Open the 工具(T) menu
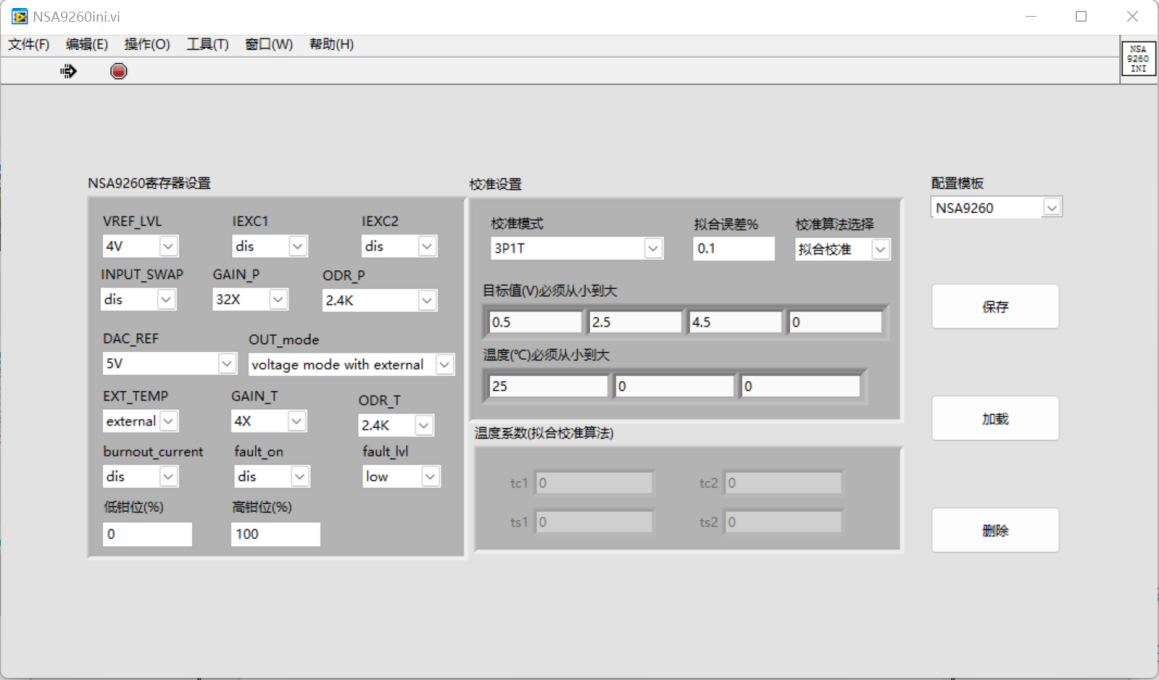Image resolution: width=1159 pixels, height=680 pixels. (x=207, y=45)
